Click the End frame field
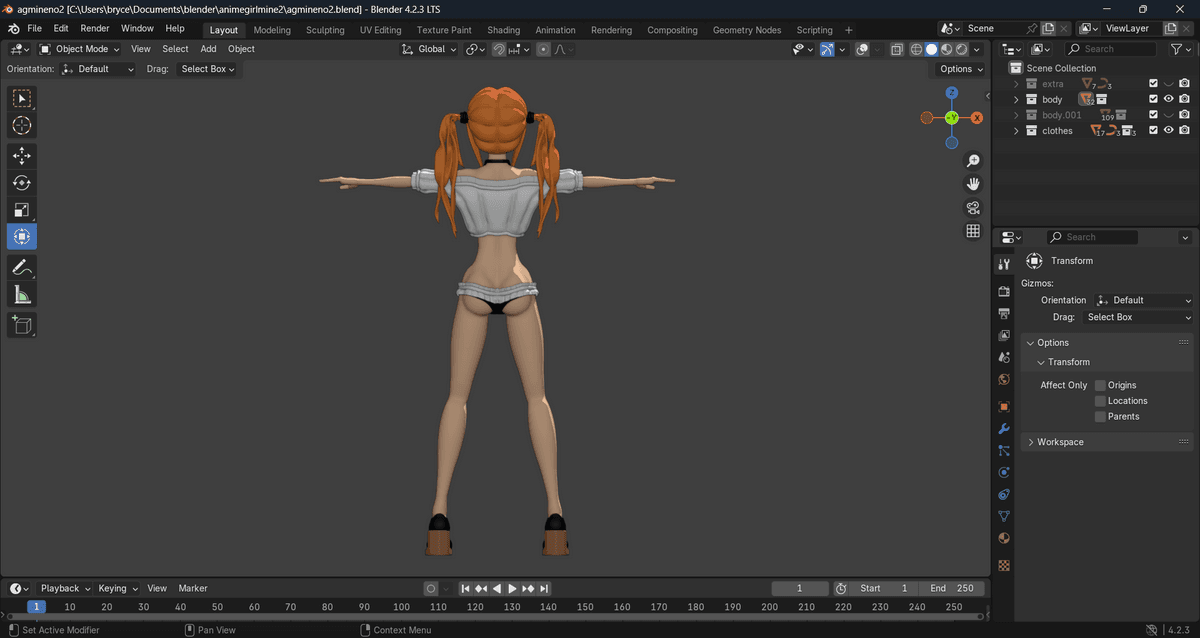Screen dimensions: 1200x638 coord(951,588)
